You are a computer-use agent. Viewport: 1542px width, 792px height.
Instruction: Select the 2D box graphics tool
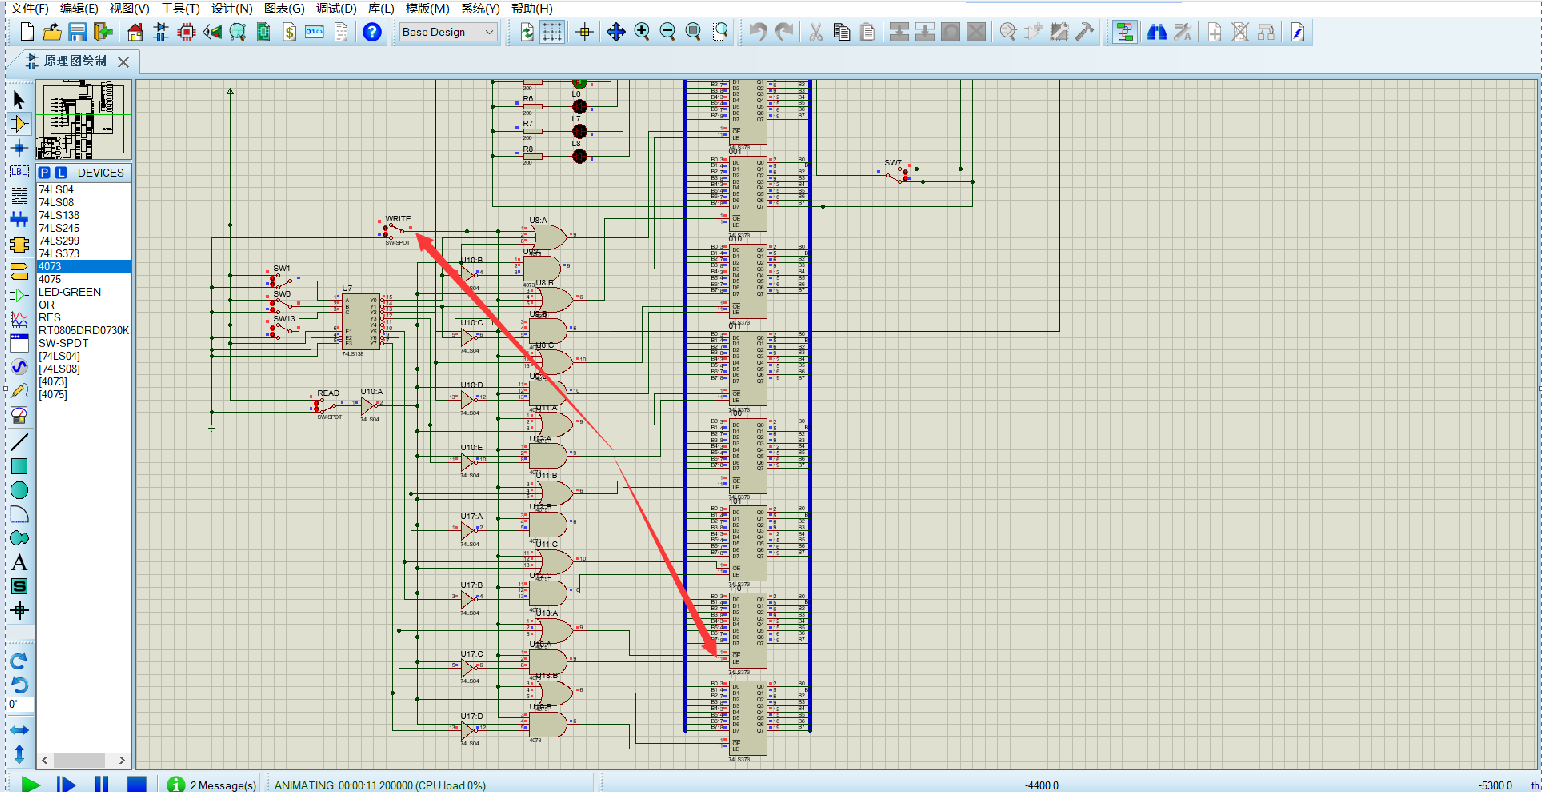pos(19,466)
